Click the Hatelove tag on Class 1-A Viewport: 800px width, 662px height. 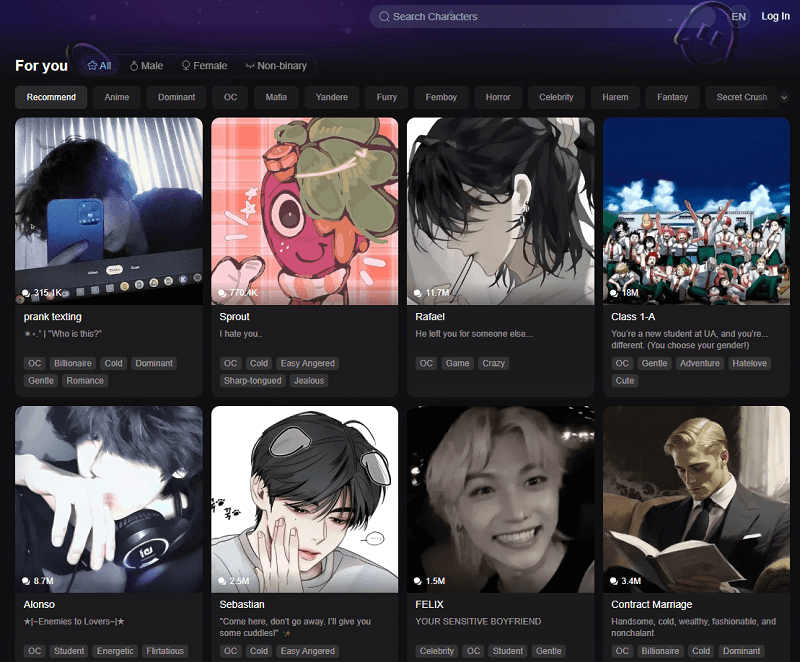749,363
